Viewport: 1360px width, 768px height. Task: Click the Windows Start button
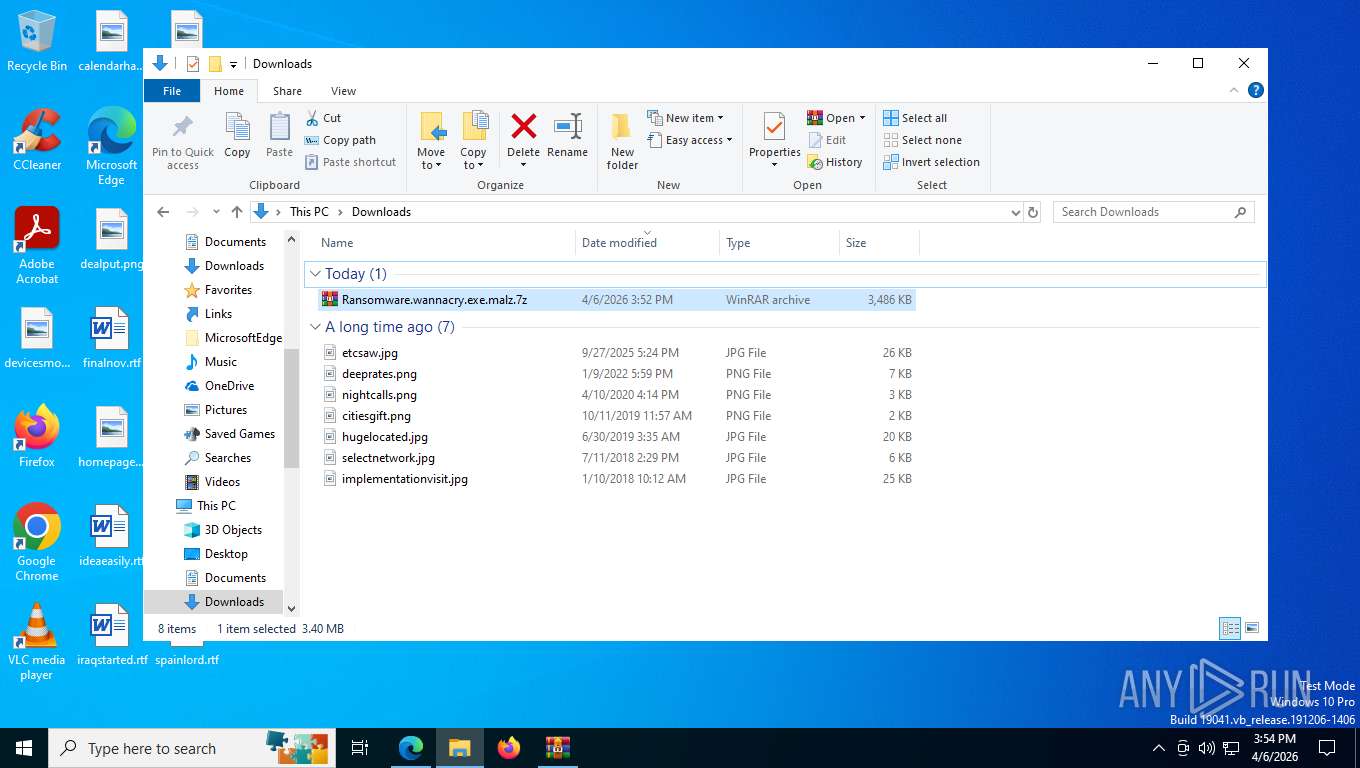coord(24,748)
